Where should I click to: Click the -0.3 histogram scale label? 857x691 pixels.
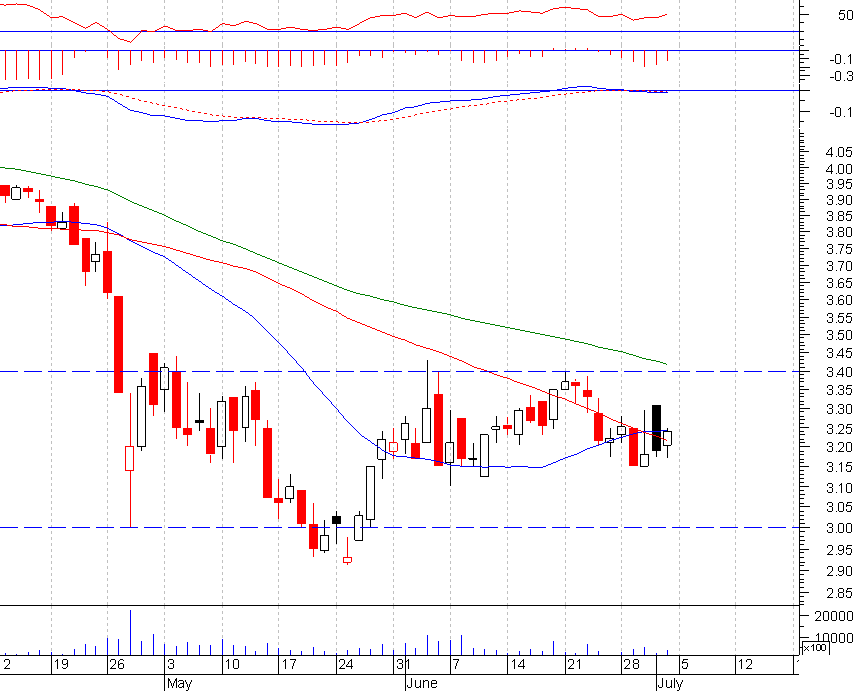841,76
